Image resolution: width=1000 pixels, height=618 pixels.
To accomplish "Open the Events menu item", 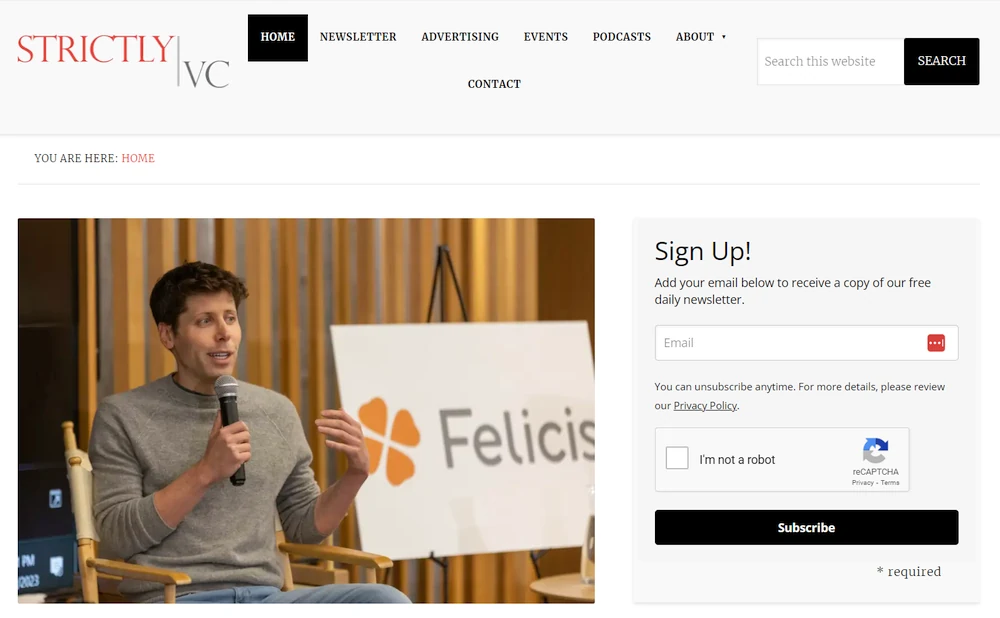I will pos(546,37).
